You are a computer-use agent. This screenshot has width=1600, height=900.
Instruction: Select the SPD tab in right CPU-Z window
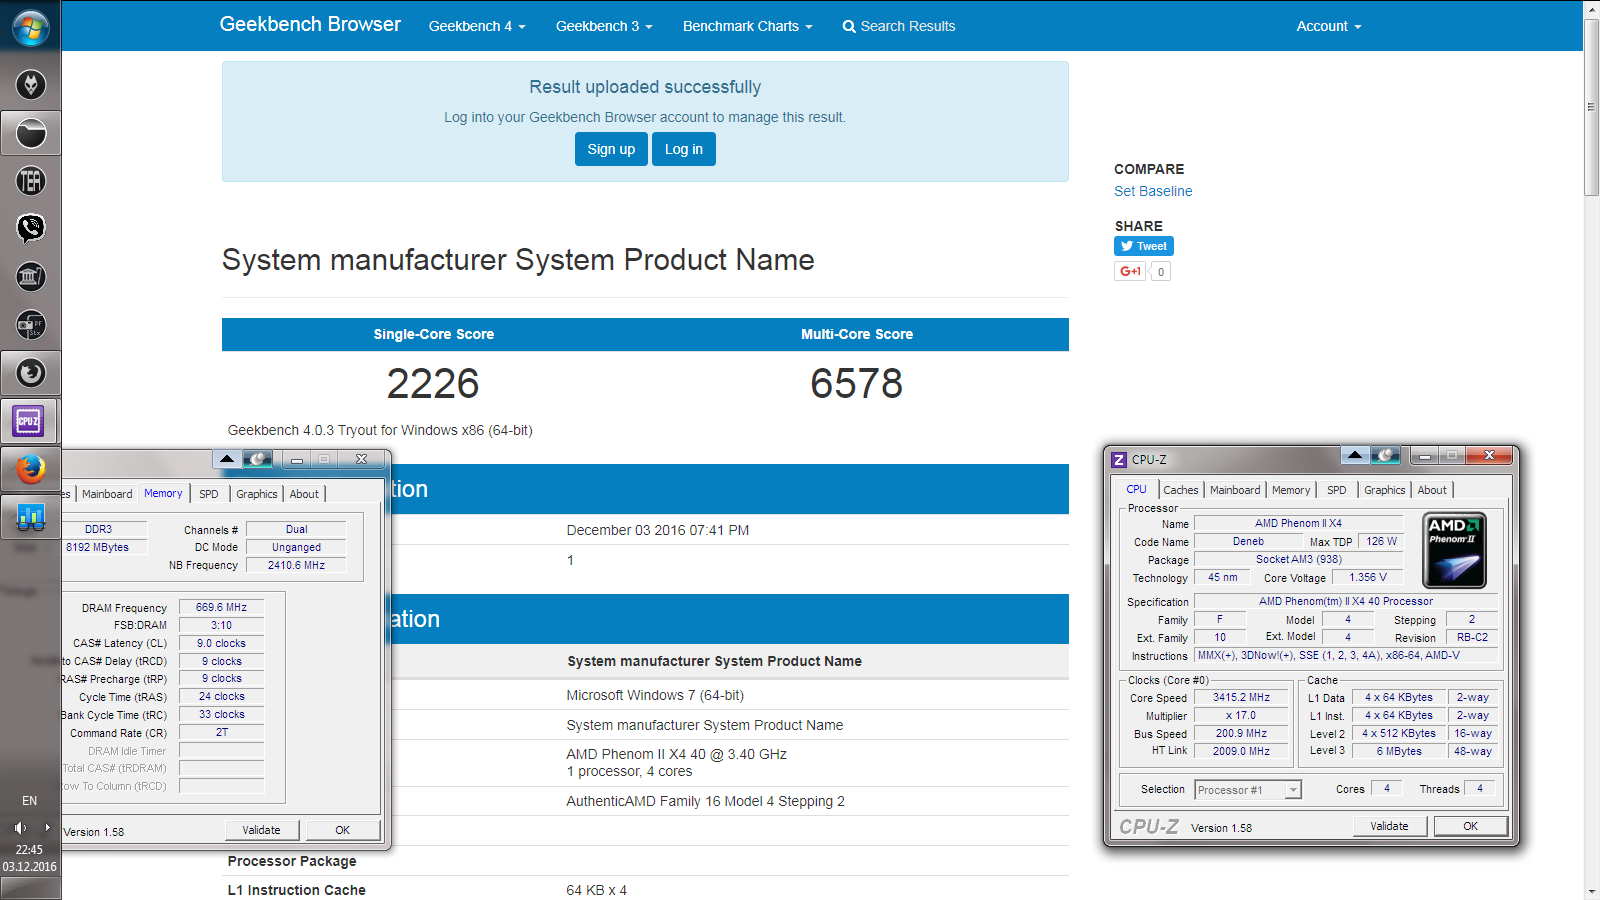(x=1337, y=490)
